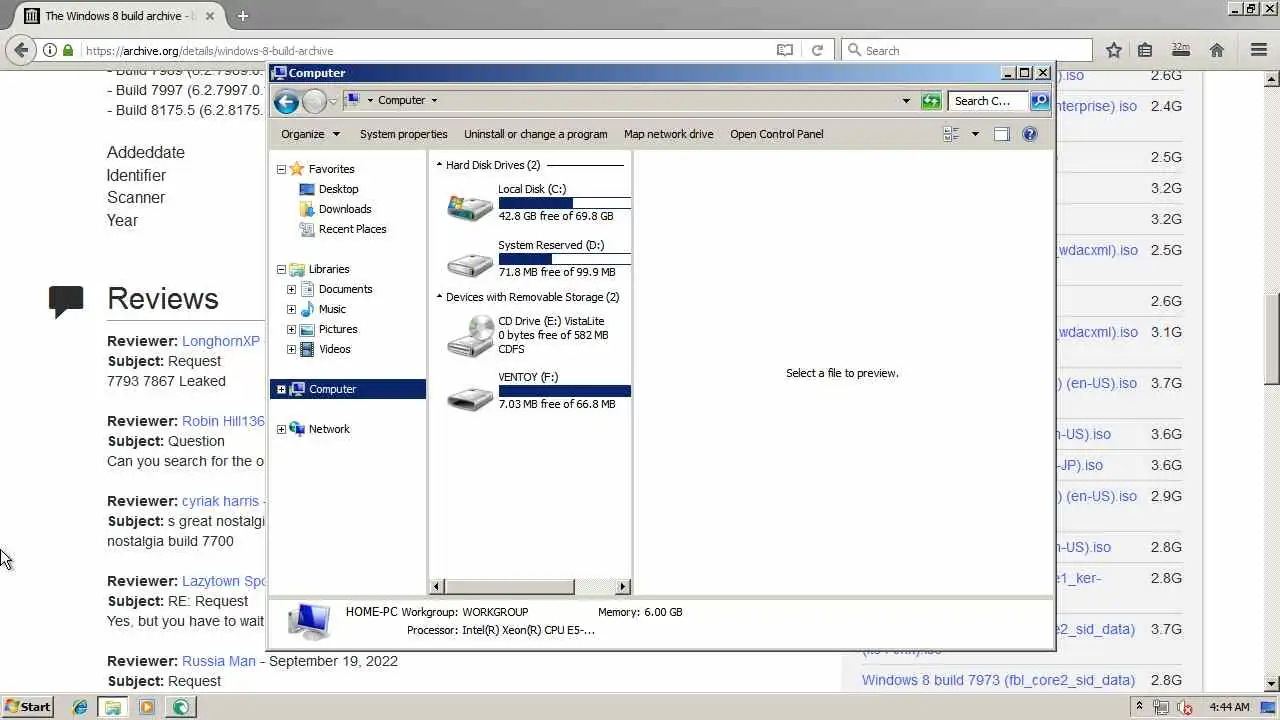This screenshot has width=1280, height=720.
Task: Click the change view icon
Action: [x=951, y=134]
